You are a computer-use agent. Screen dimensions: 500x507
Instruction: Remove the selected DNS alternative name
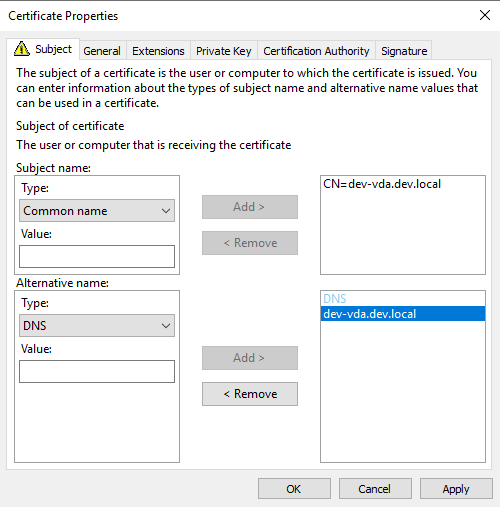(250, 394)
